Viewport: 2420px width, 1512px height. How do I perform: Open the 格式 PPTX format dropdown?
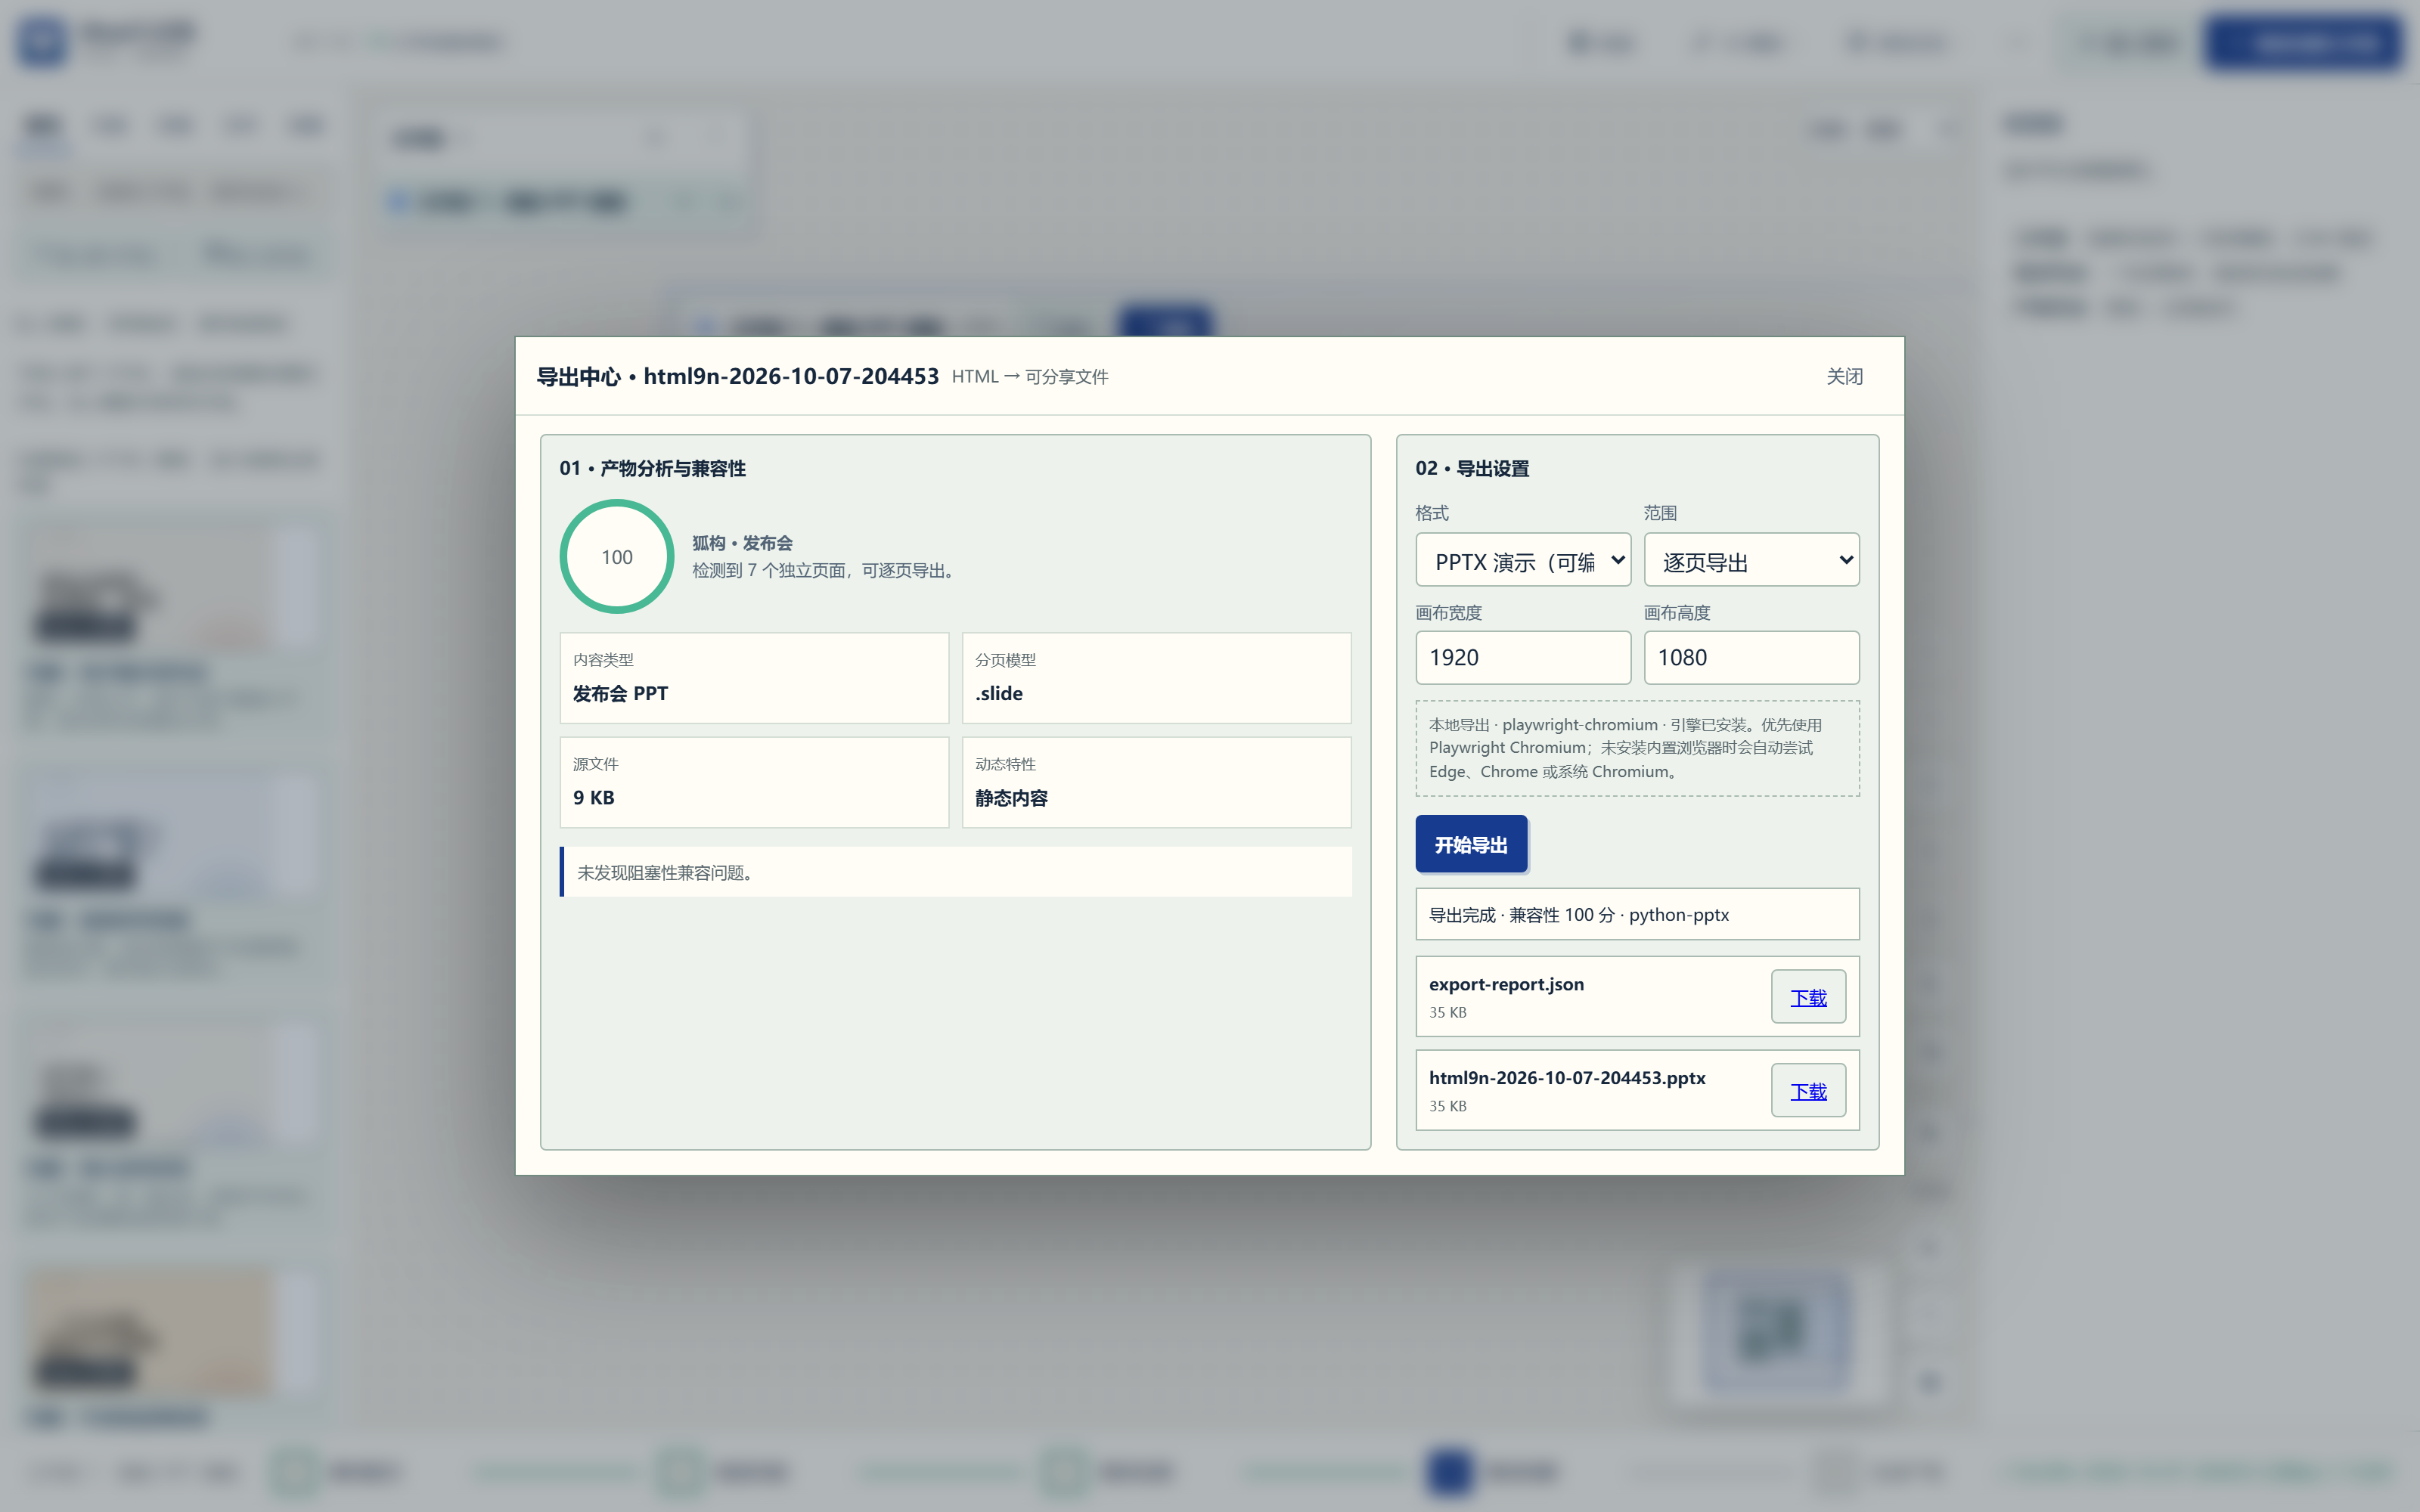[x=1523, y=560]
